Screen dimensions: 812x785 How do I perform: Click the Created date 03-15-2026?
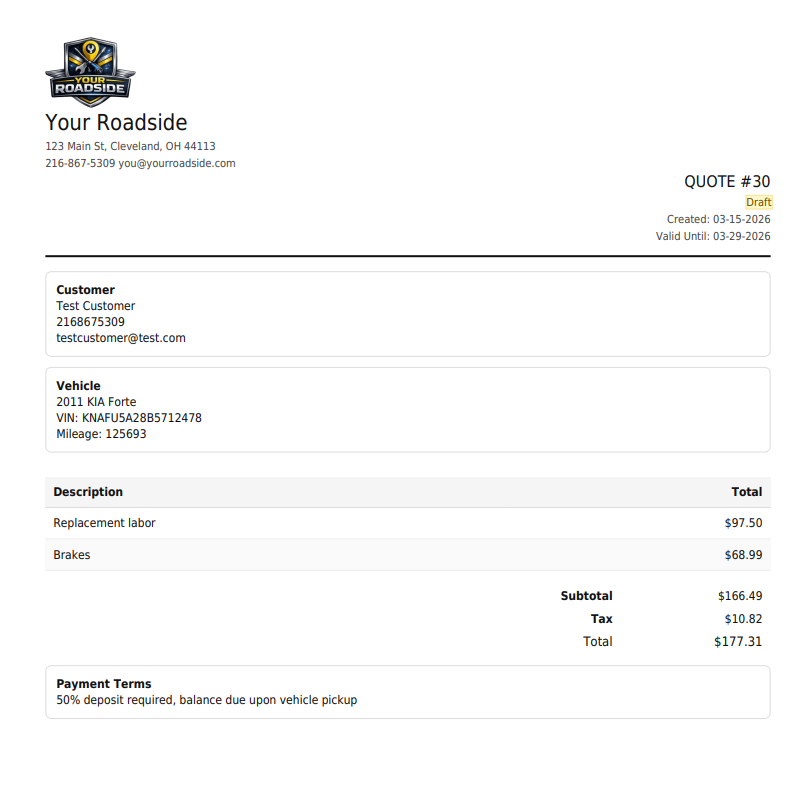(x=740, y=219)
